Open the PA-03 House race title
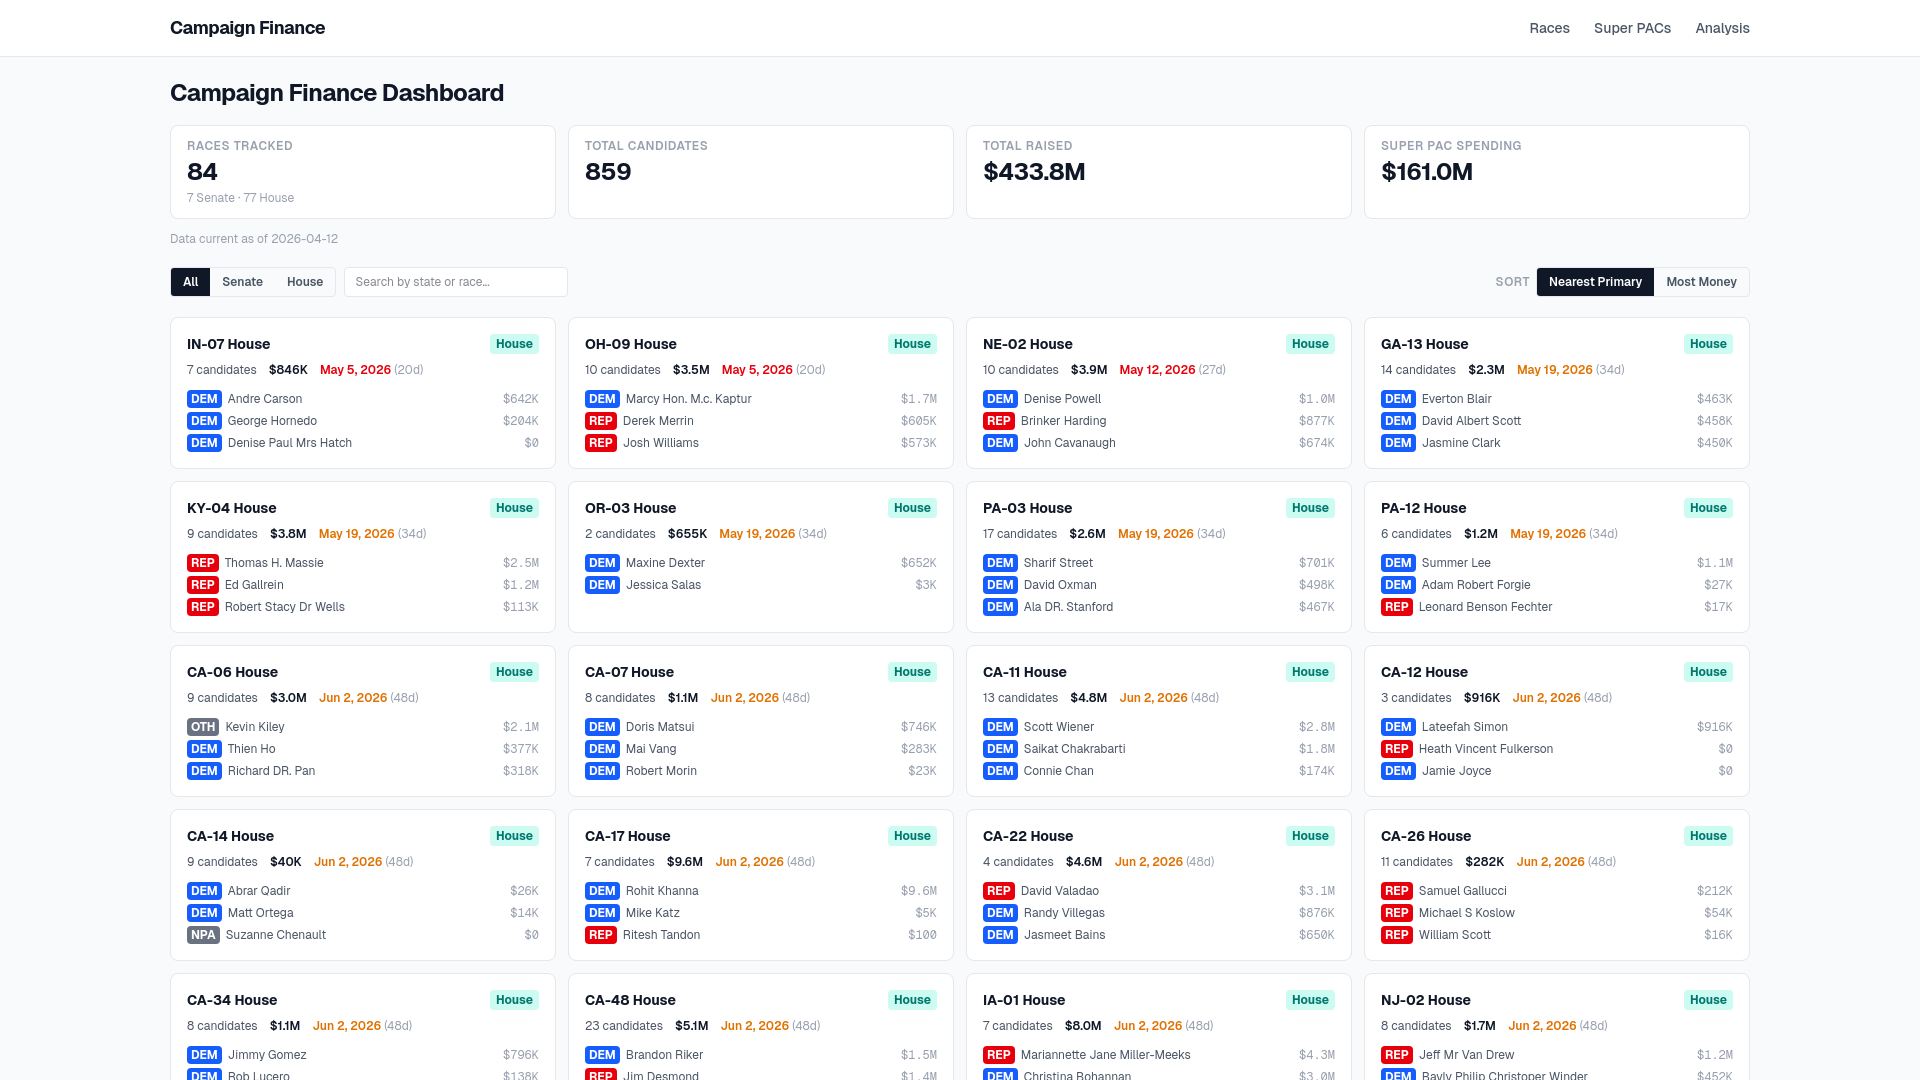Screen dimensions: 1920x1080 coord(1027,508)
